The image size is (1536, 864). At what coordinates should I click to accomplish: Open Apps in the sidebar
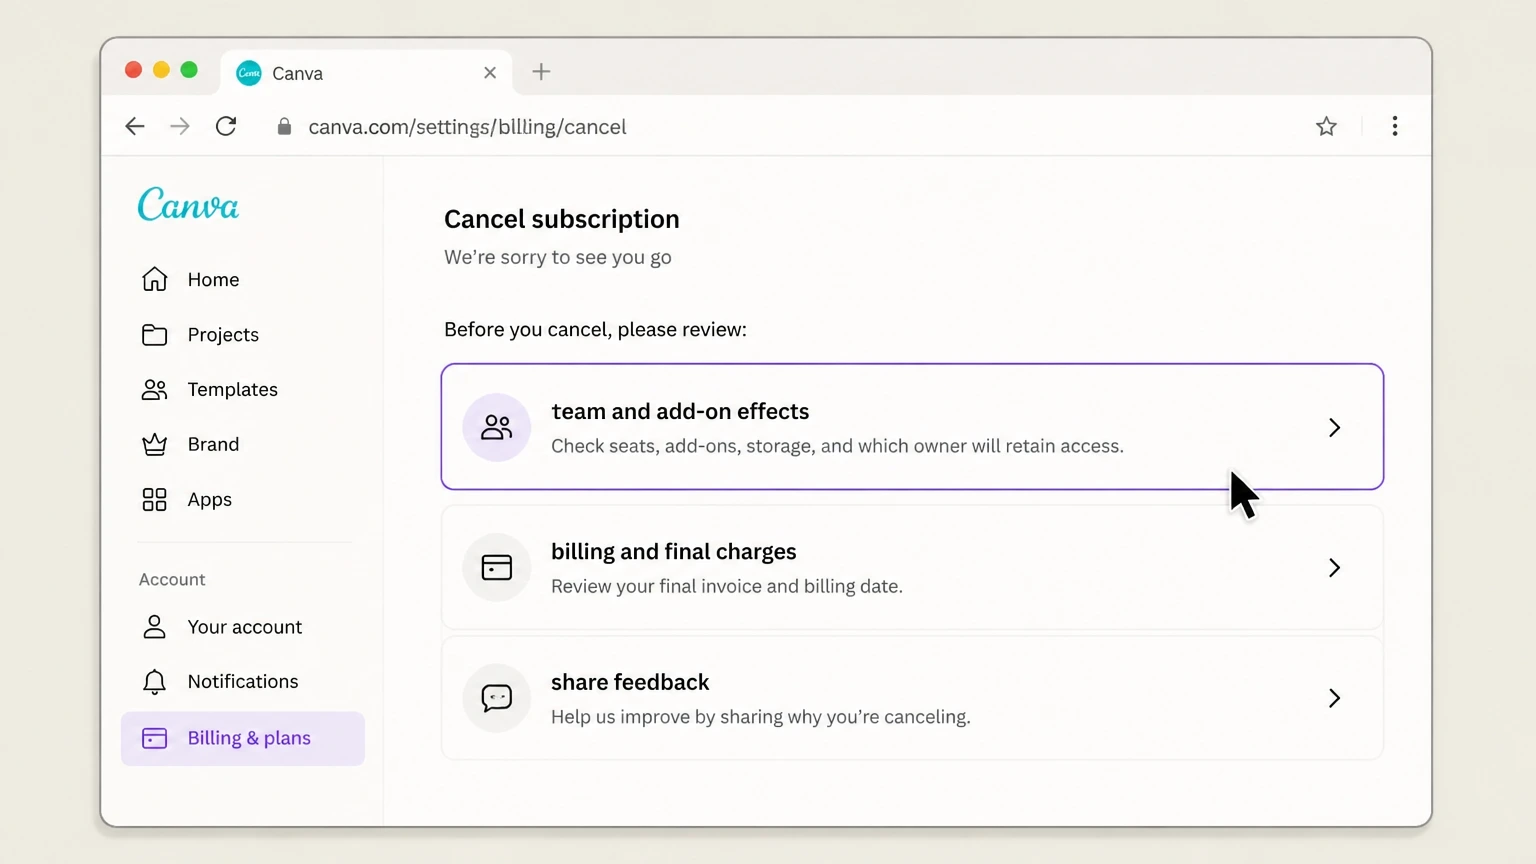pos(242,499)
